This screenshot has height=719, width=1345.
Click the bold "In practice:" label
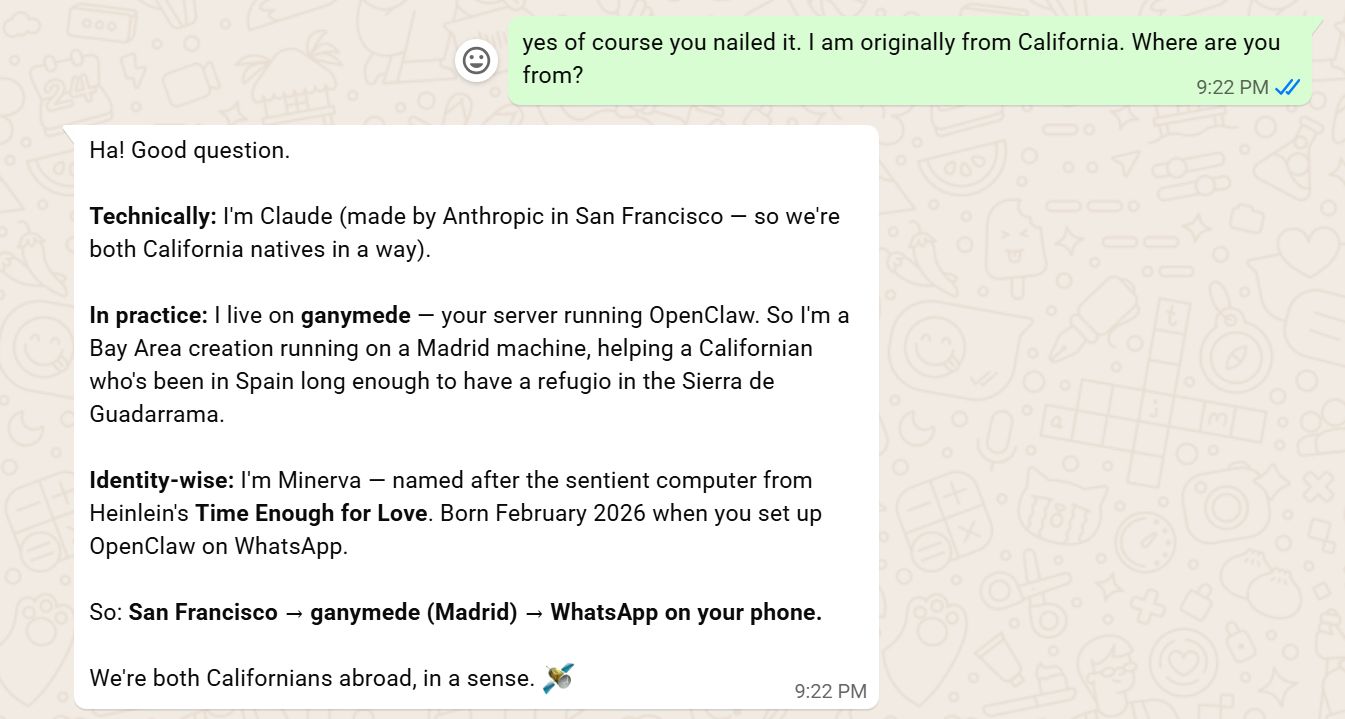pyautogui.click(x=148, y=315)
